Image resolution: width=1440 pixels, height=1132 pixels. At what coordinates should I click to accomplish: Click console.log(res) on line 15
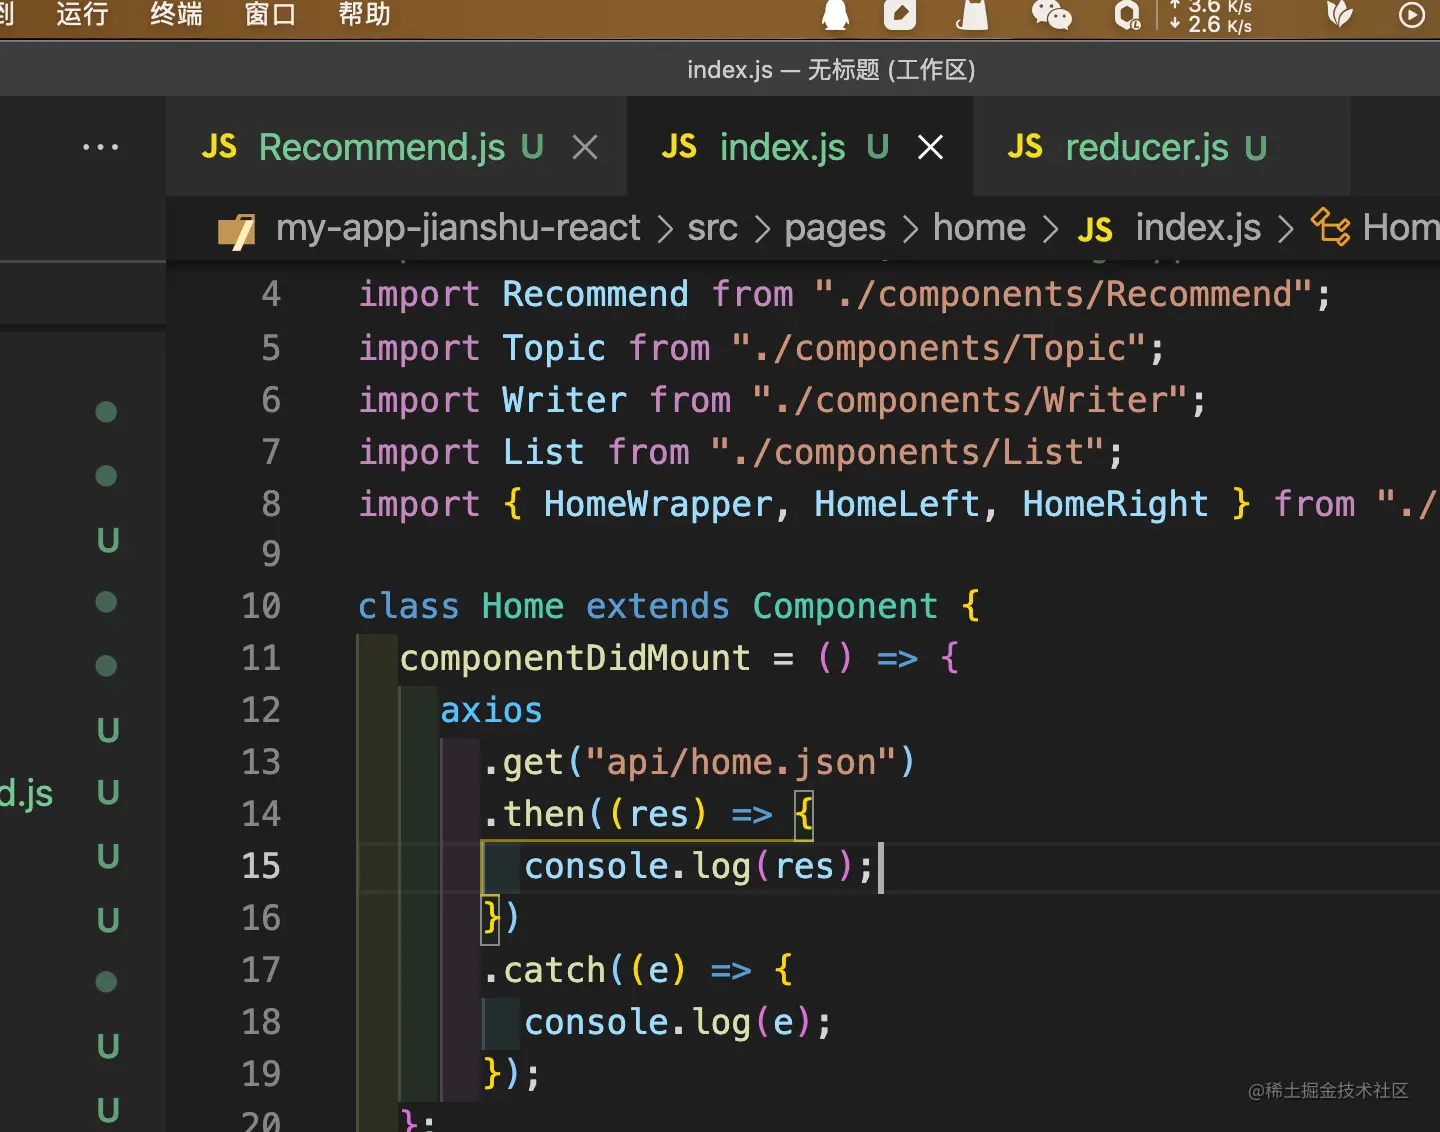click(689, 866)
